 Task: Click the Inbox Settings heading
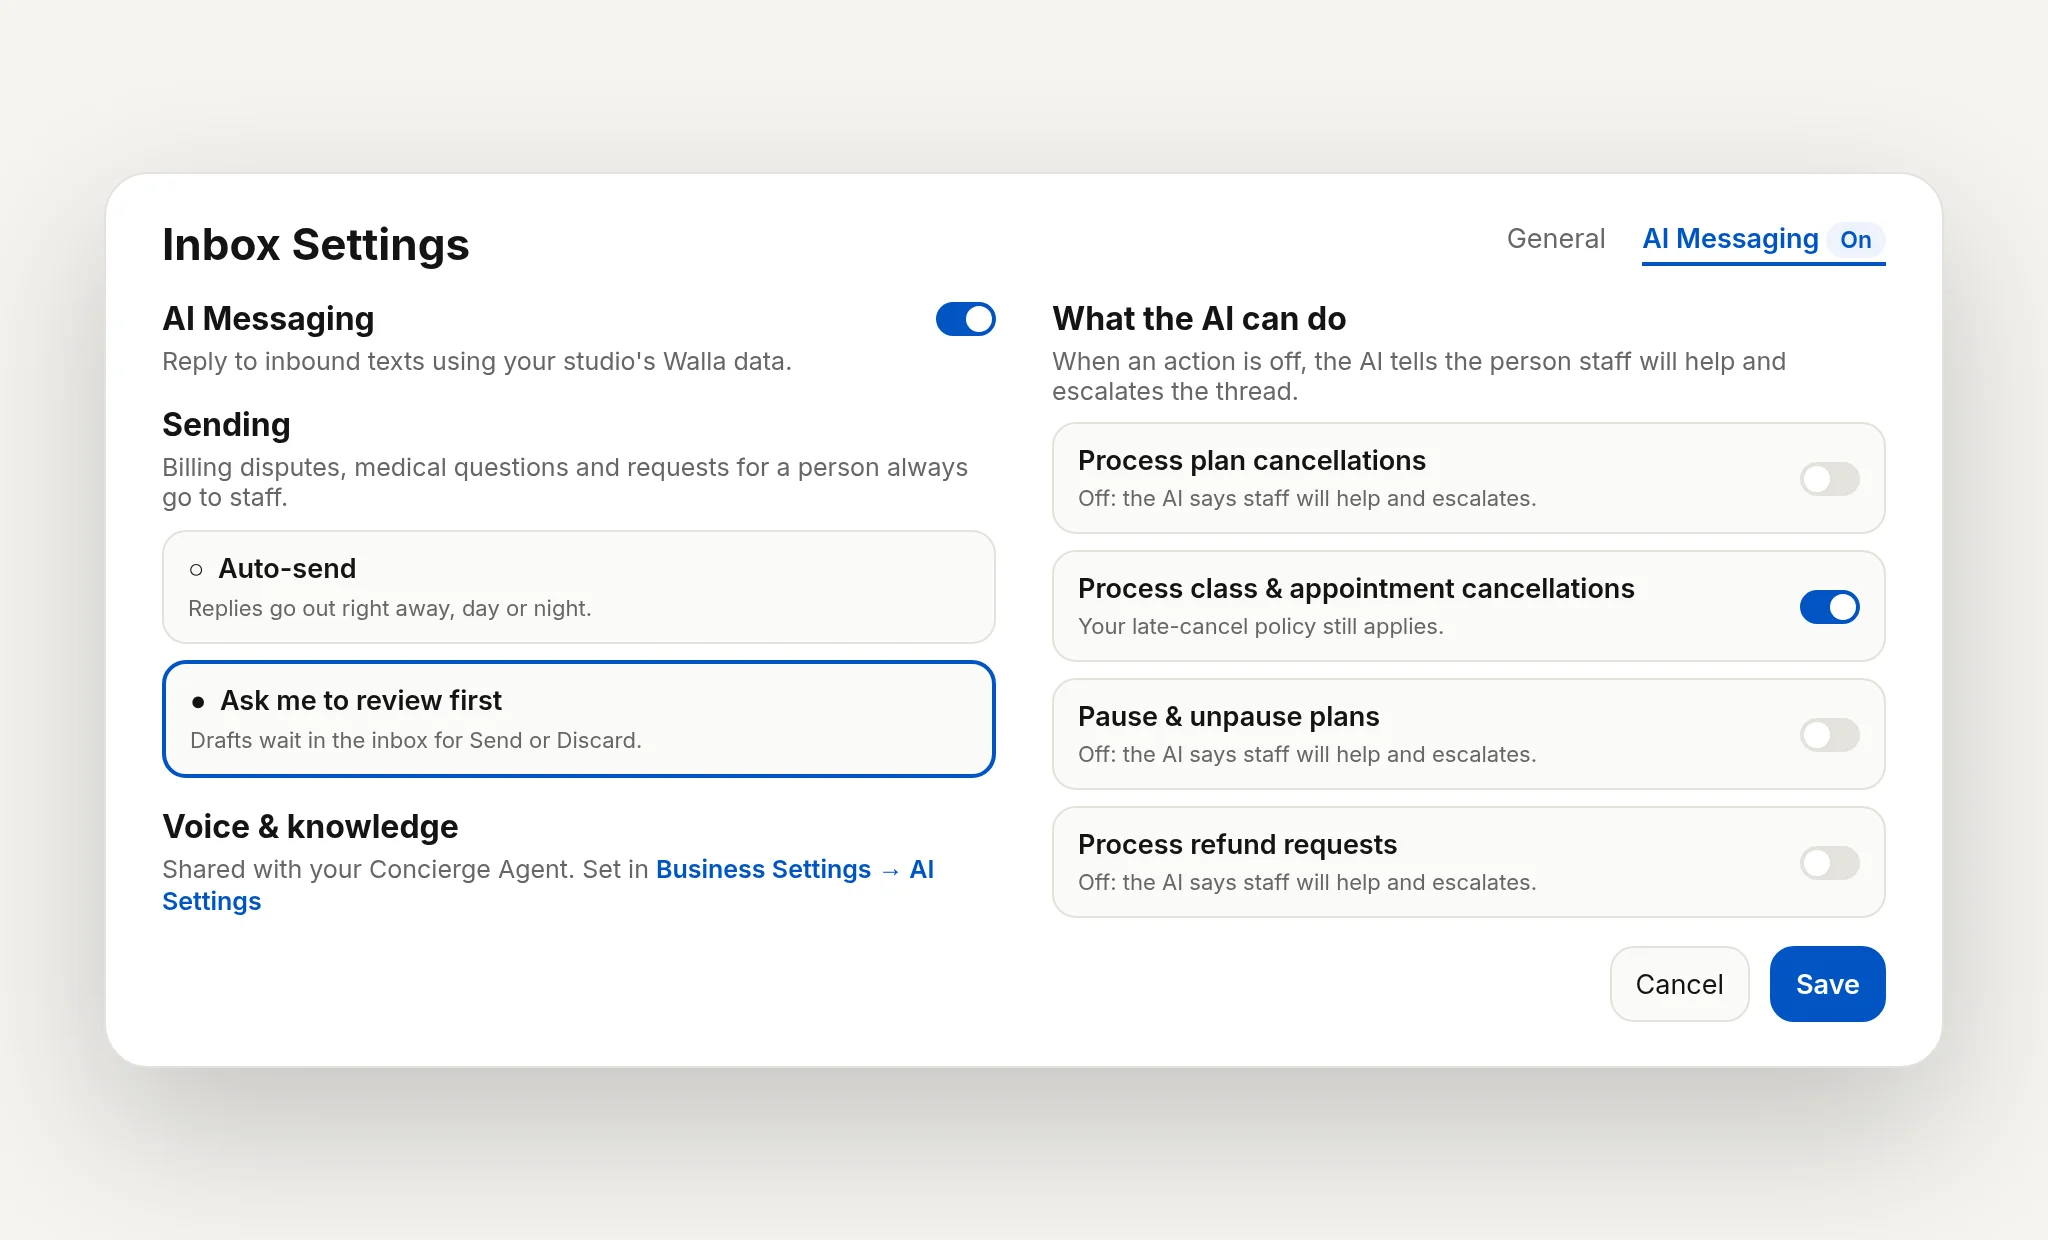pos(316,245)
